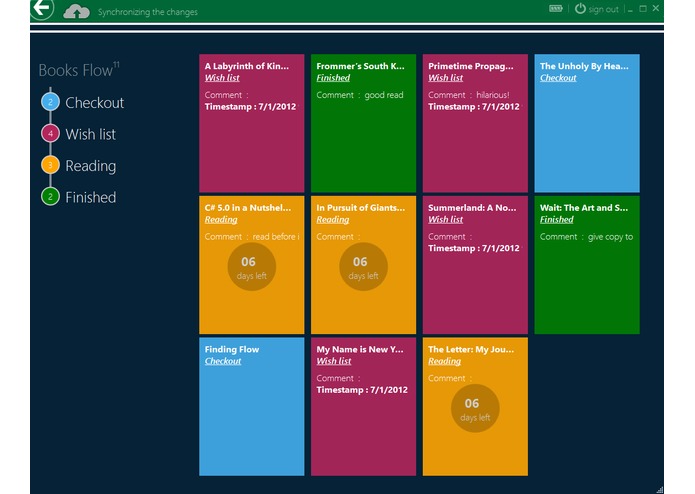The height and width of the screenshot is (494, 695).
Task: Click 'read before i' comment on C# tile
Action: coord(276,237)
